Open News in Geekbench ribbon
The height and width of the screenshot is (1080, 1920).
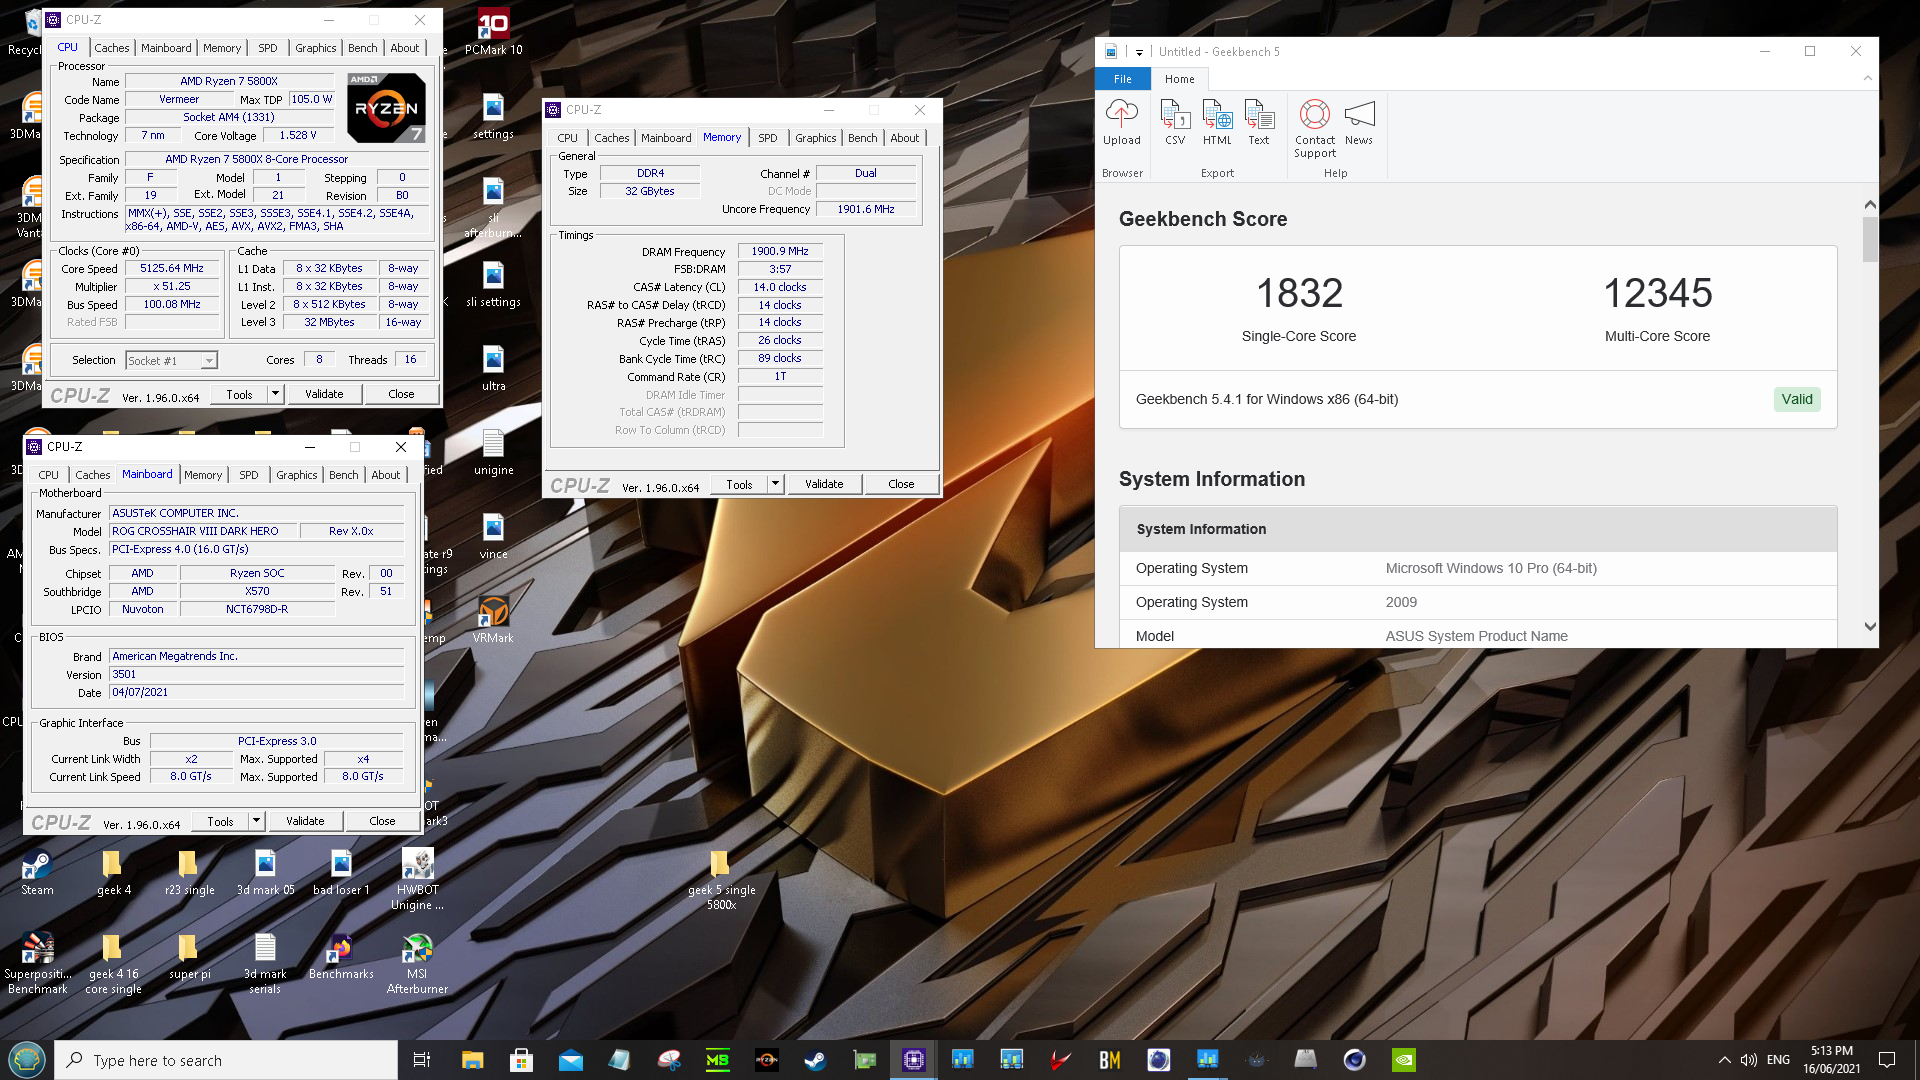coord(1358,122)
